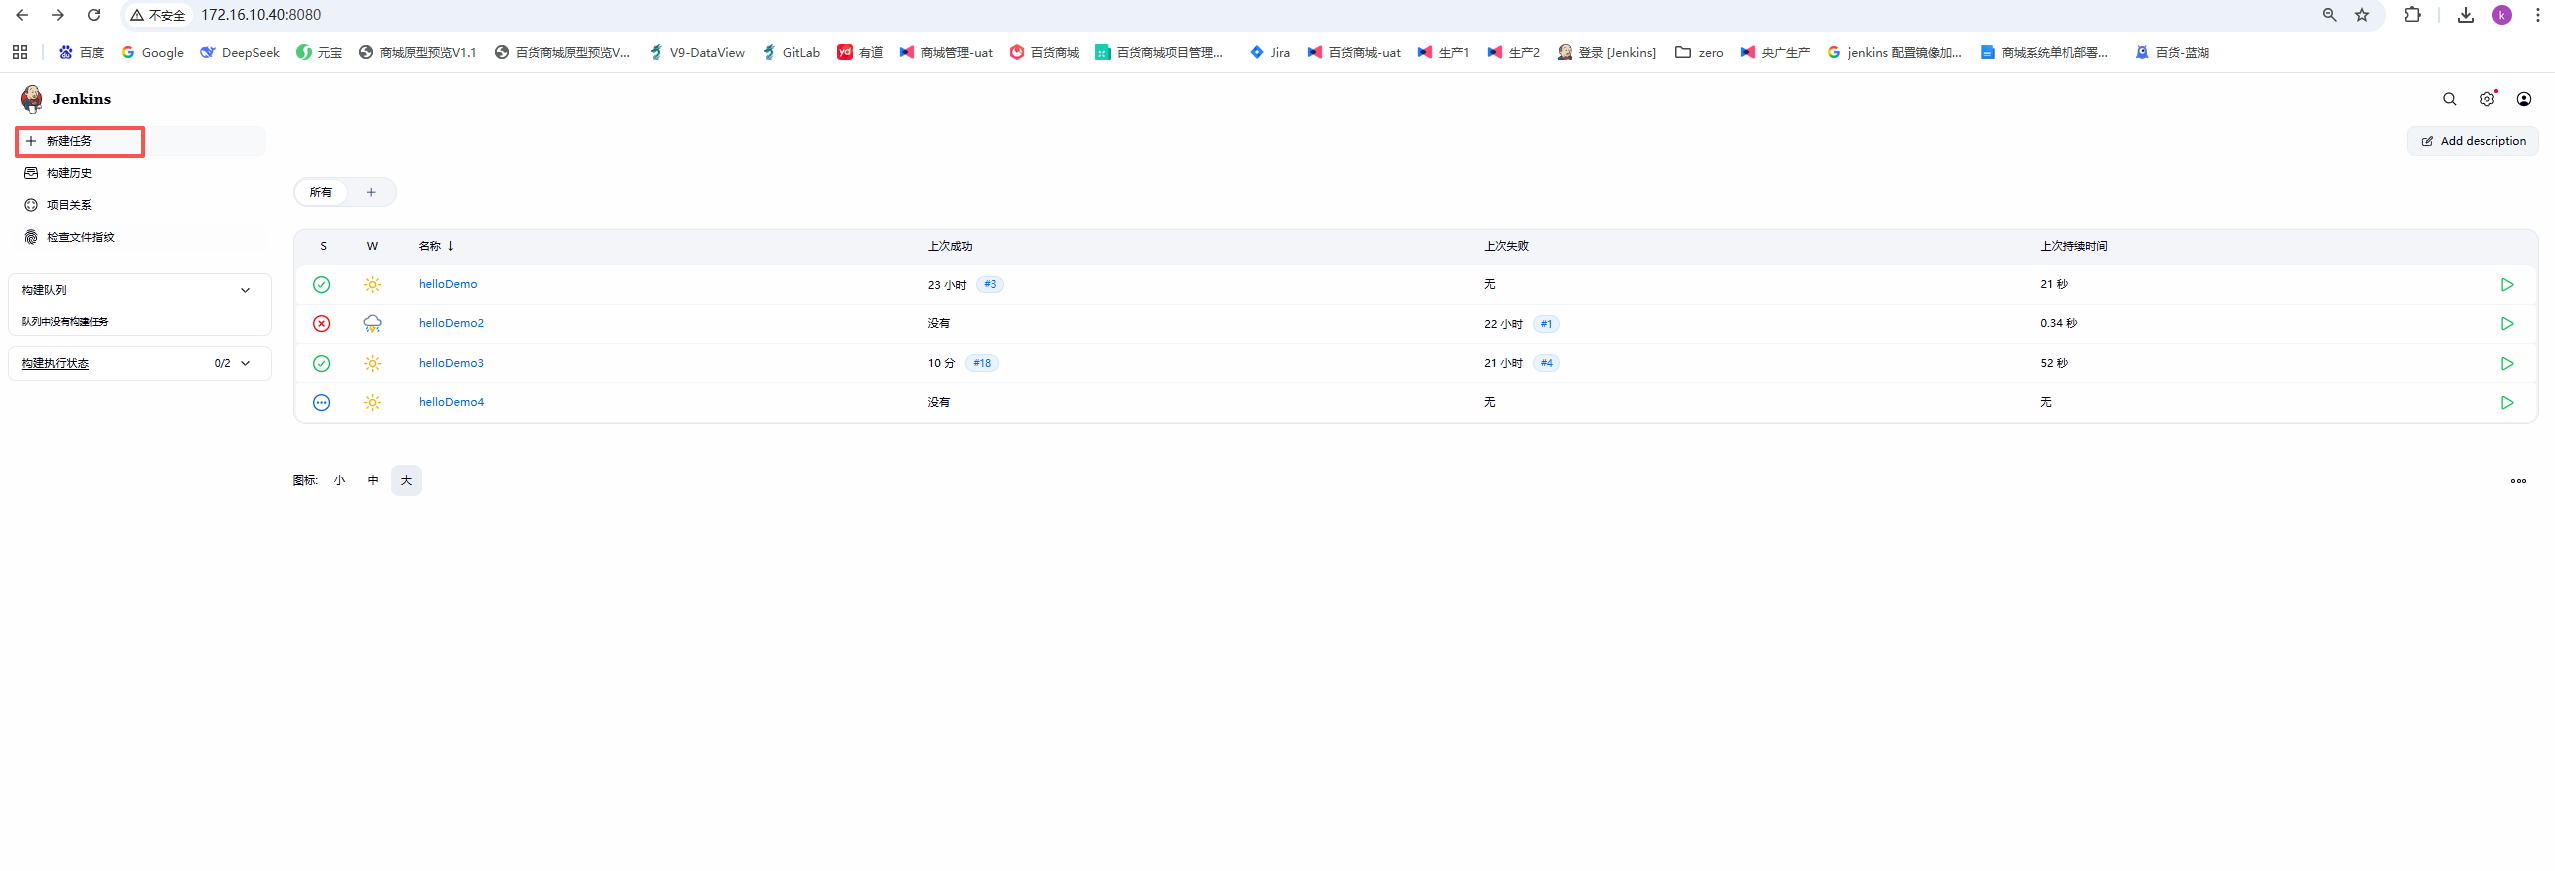This screenshot has width=2555, height=871.
Task: Open the helloDemo3 job
Action: click(x=451, y=363)
